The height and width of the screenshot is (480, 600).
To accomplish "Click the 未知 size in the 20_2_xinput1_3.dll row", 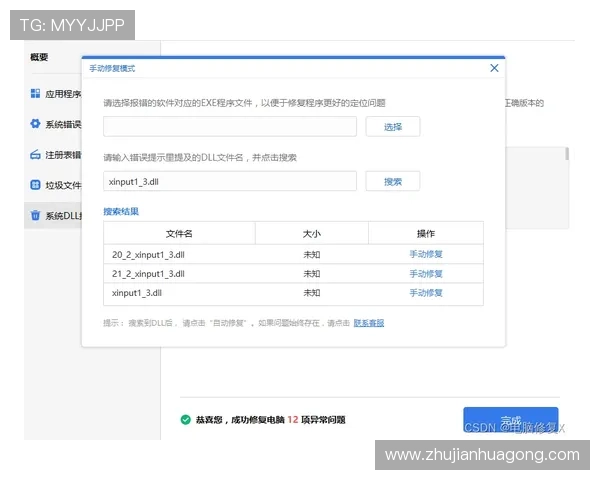I will (x=311, y=255).
